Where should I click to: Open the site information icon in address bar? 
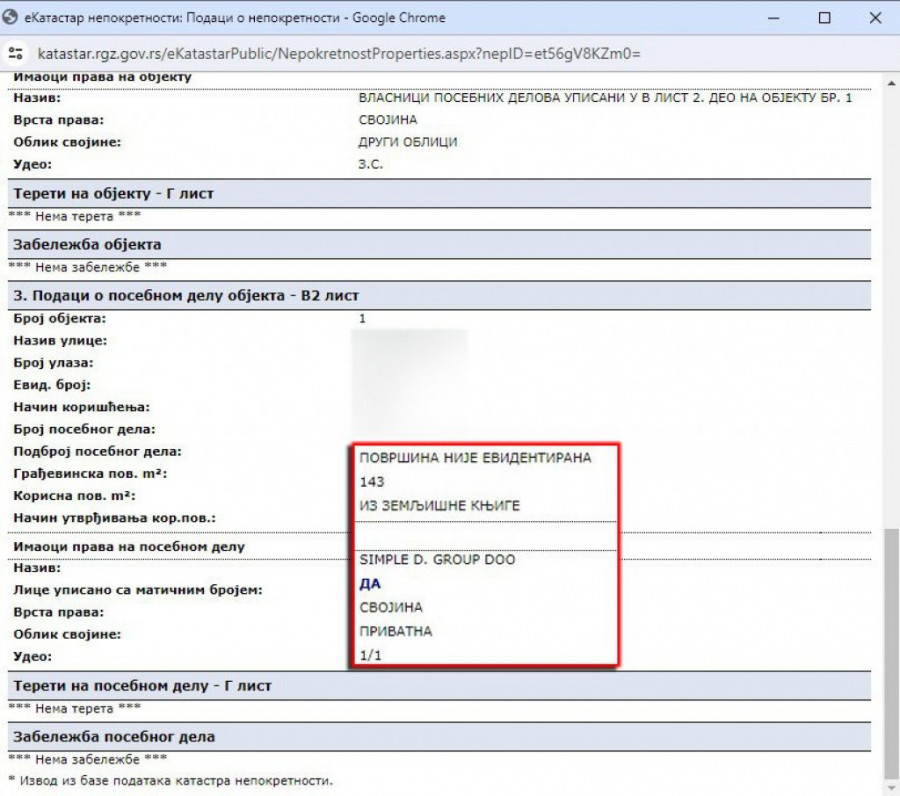15,53
